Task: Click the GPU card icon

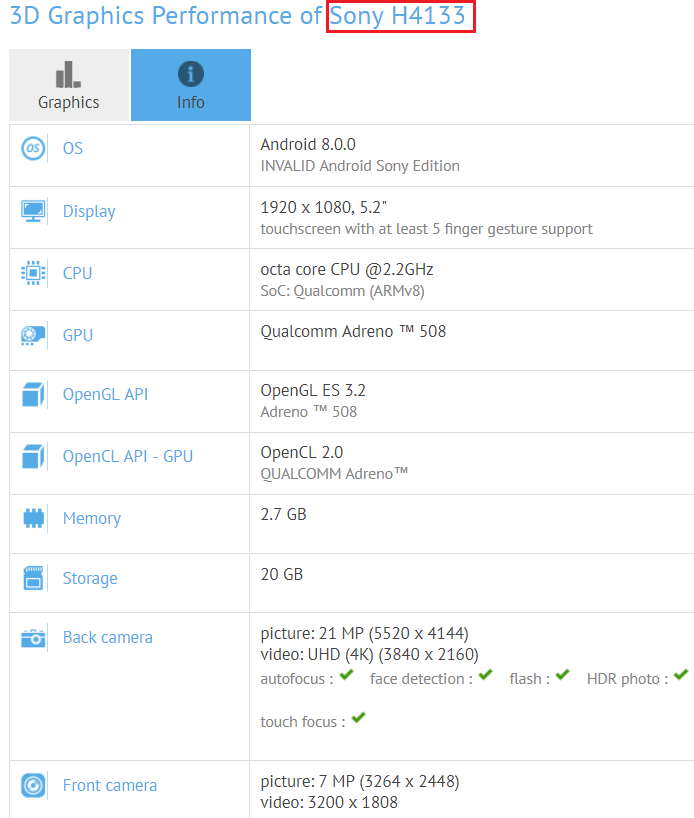Action: tap(33, 335)
